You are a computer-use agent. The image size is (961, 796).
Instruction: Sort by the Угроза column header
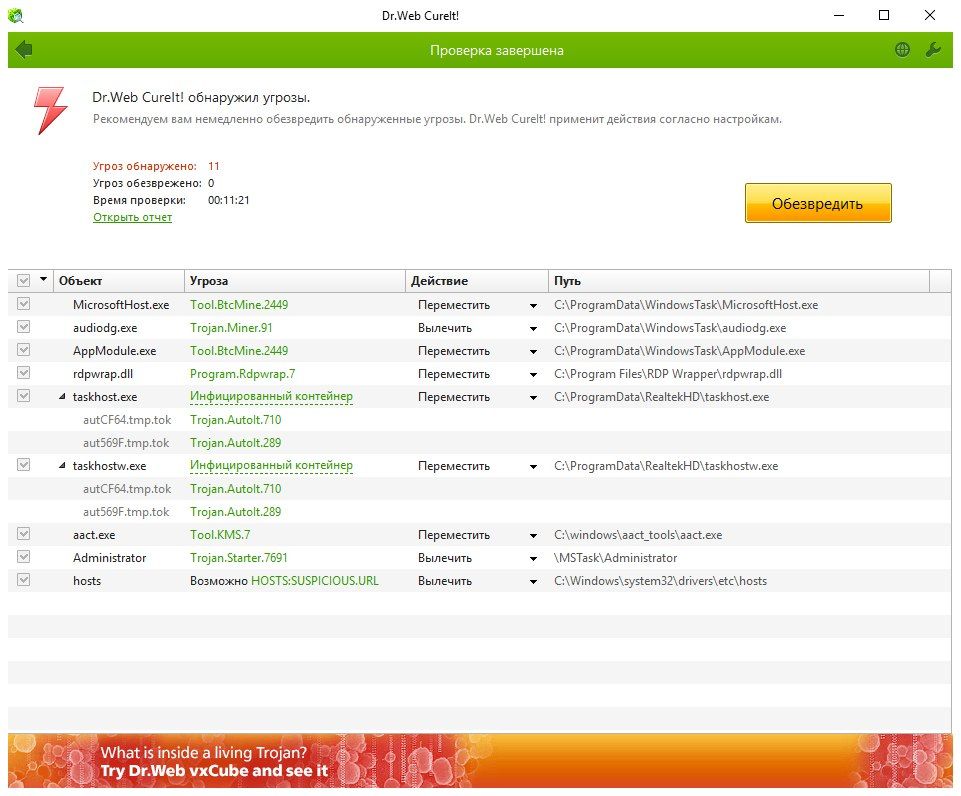tap(294, 281)
